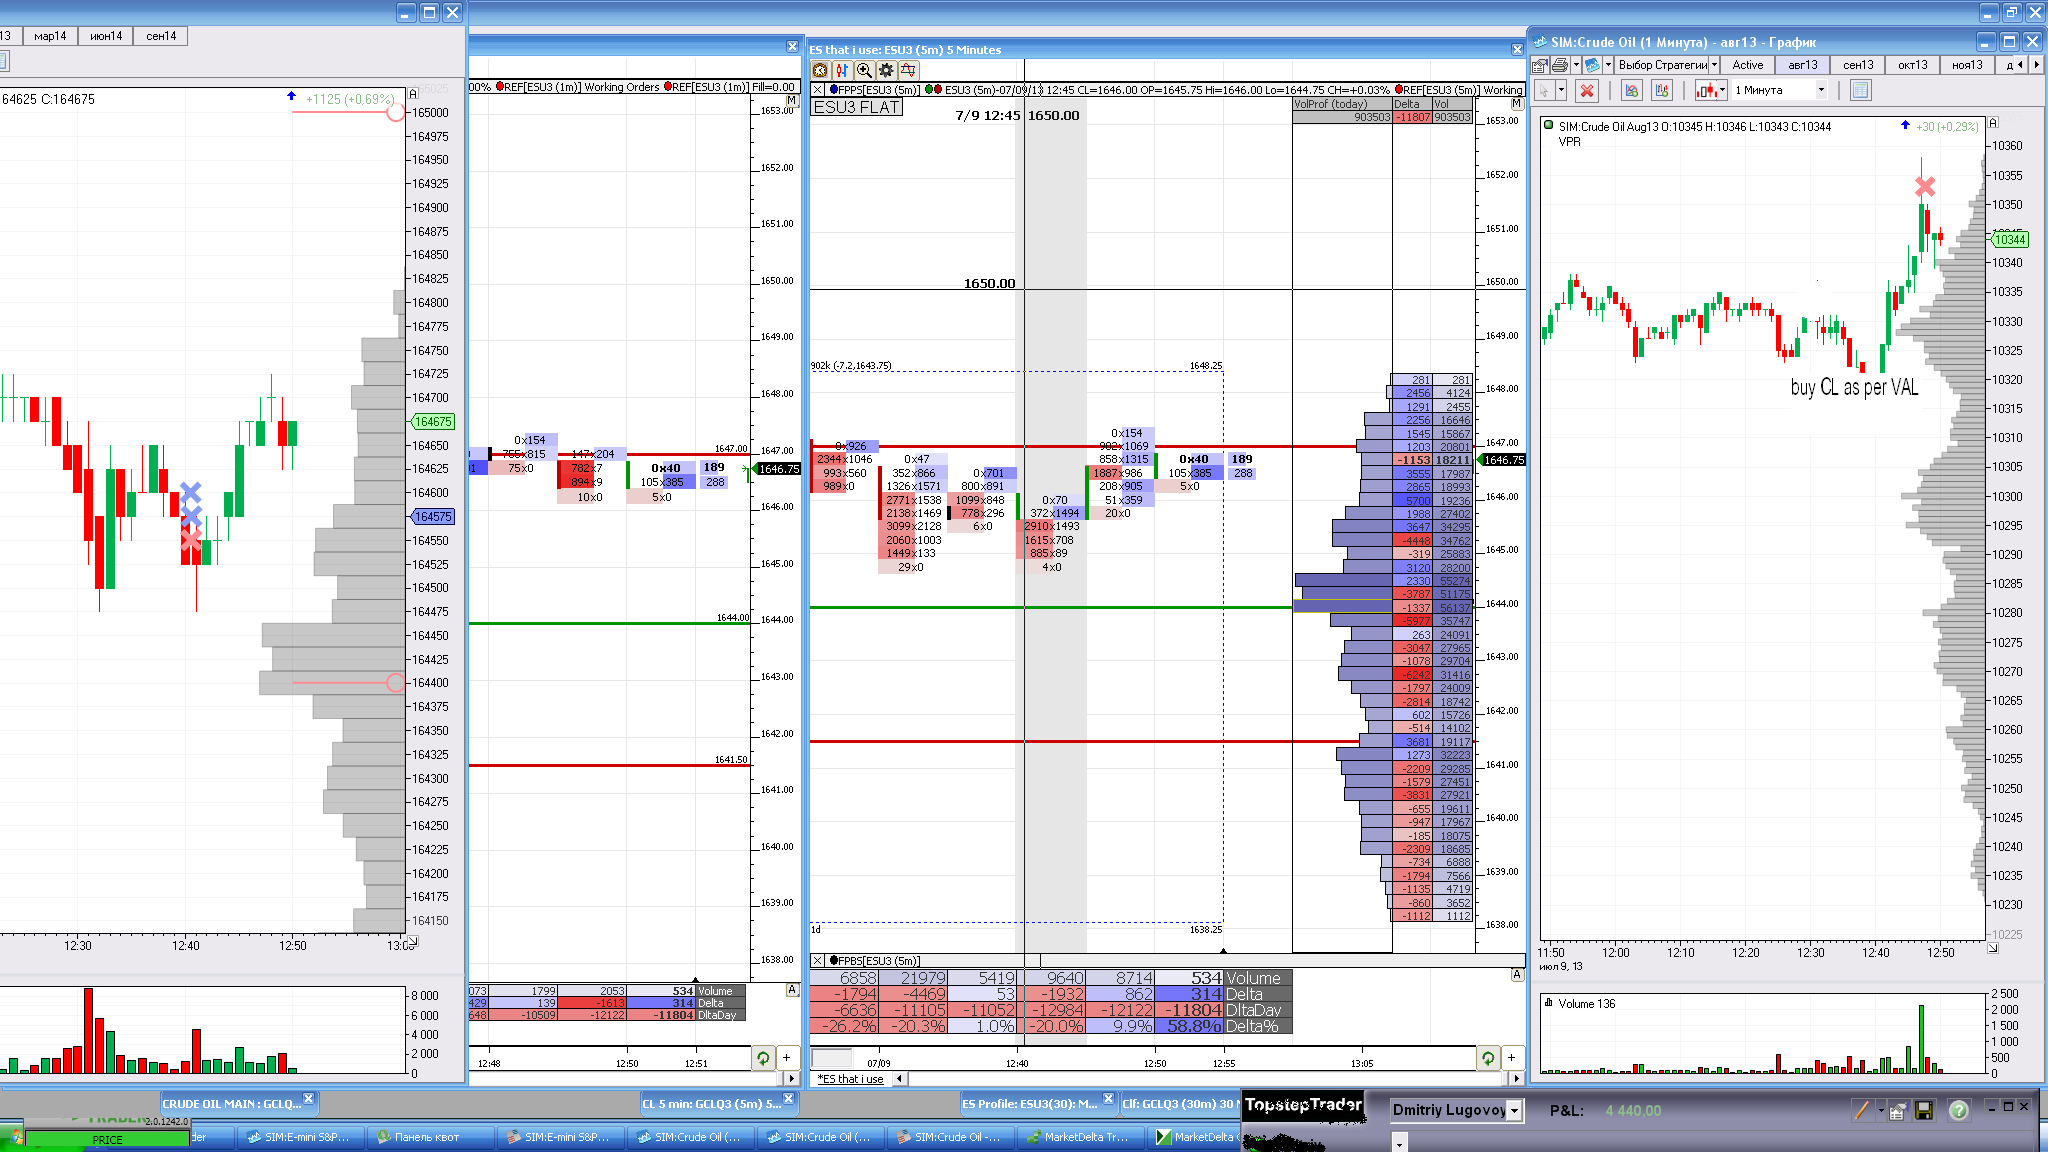Expand the pencil tool dropdown arrow

coord(1880,1110)
